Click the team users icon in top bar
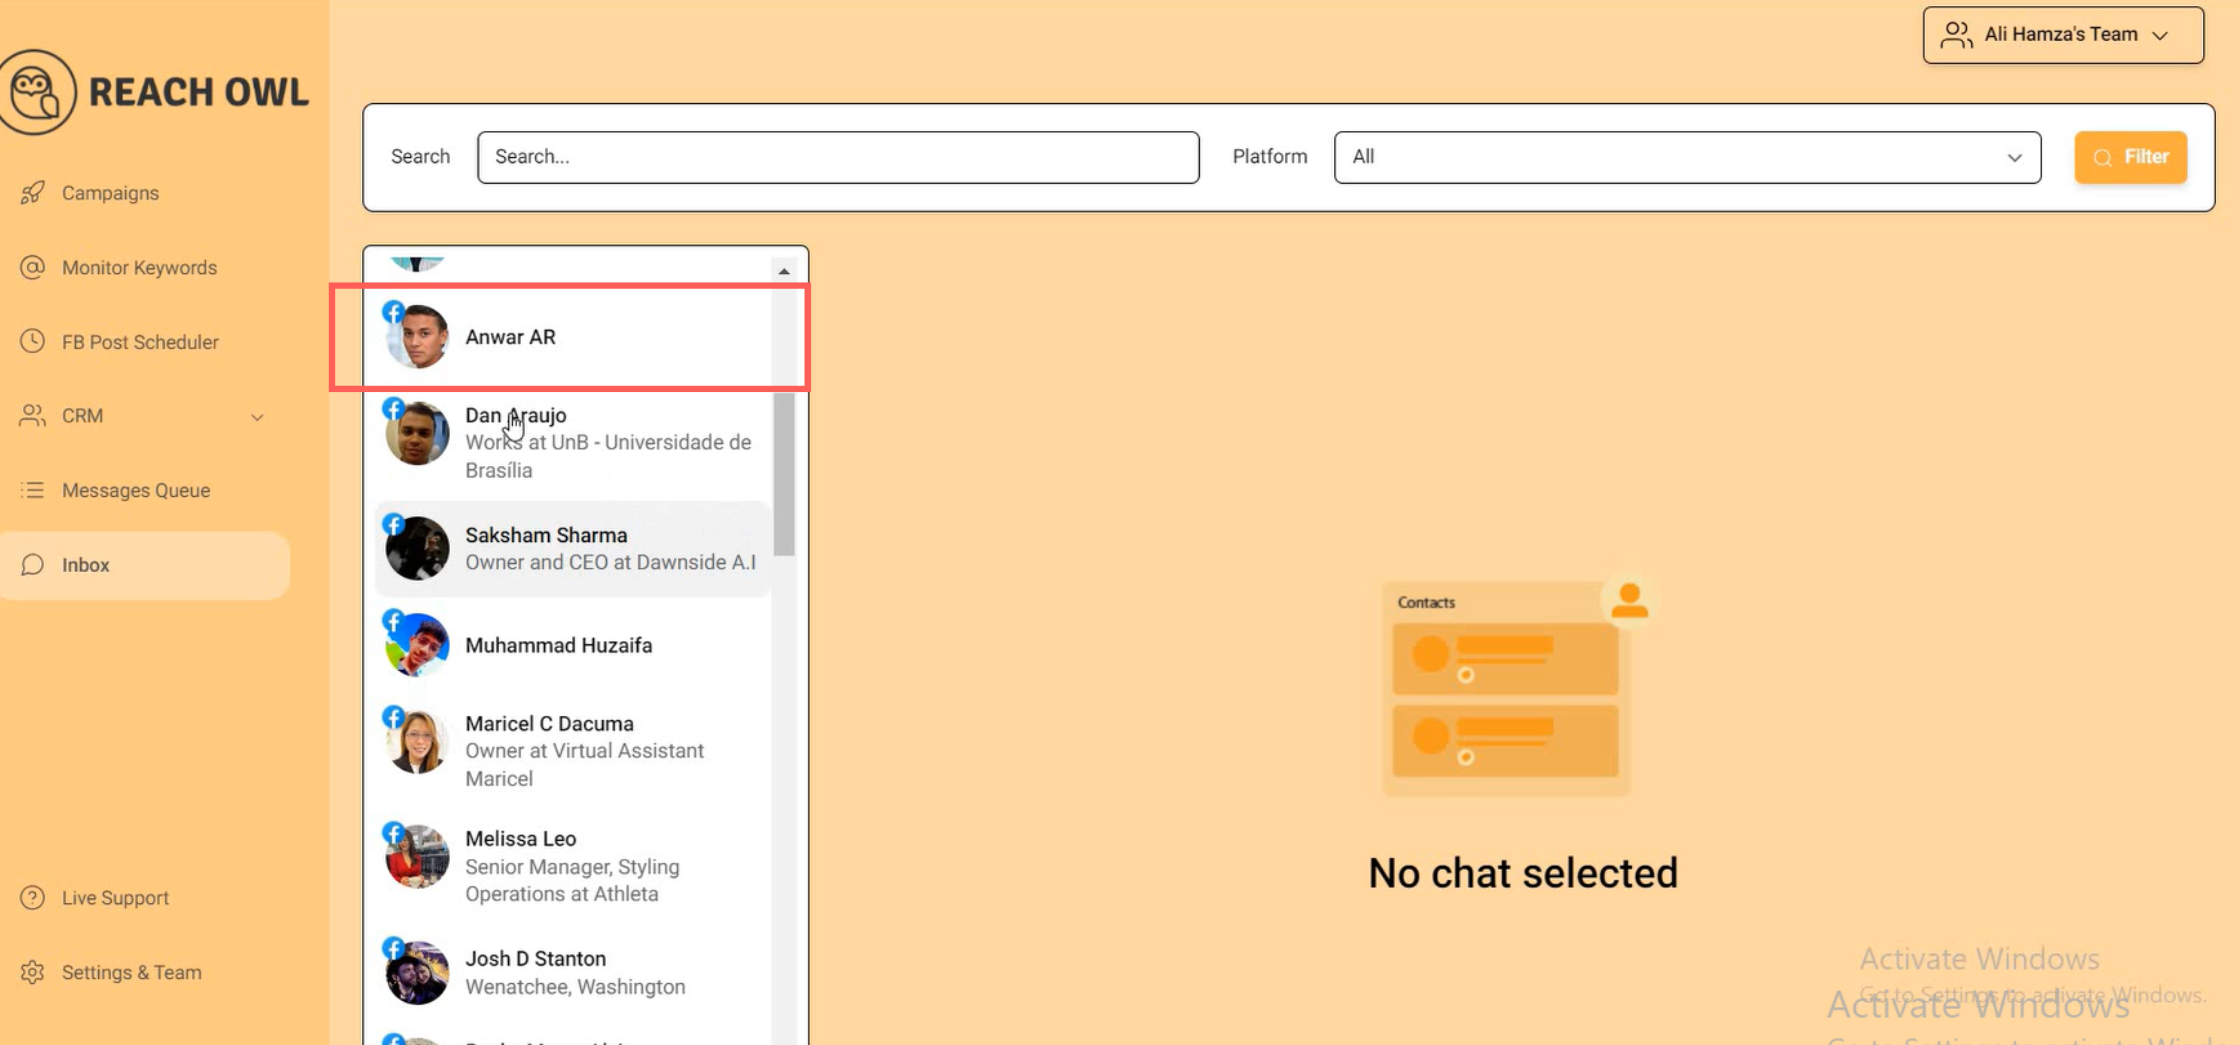Viewport: 2240px width, 1045px height. pyautogui.click(x=1956, y=35)
